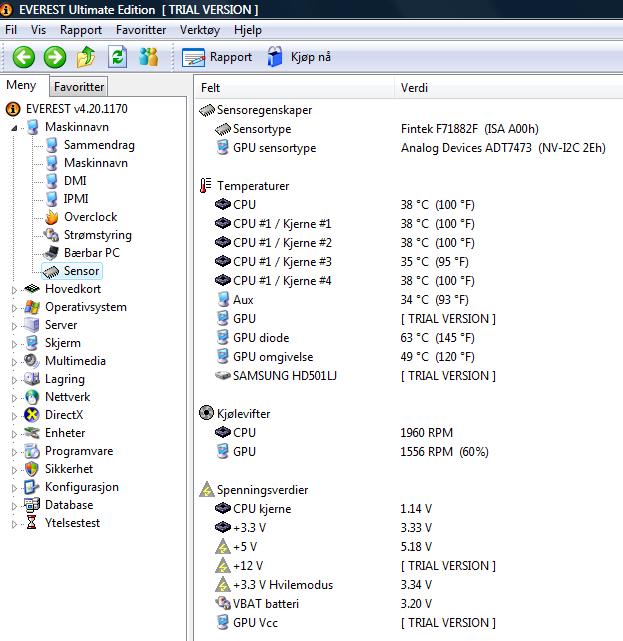This screenshot has width=623, height=641.
Task: Click the Database icon
Action: click(32, 504)
